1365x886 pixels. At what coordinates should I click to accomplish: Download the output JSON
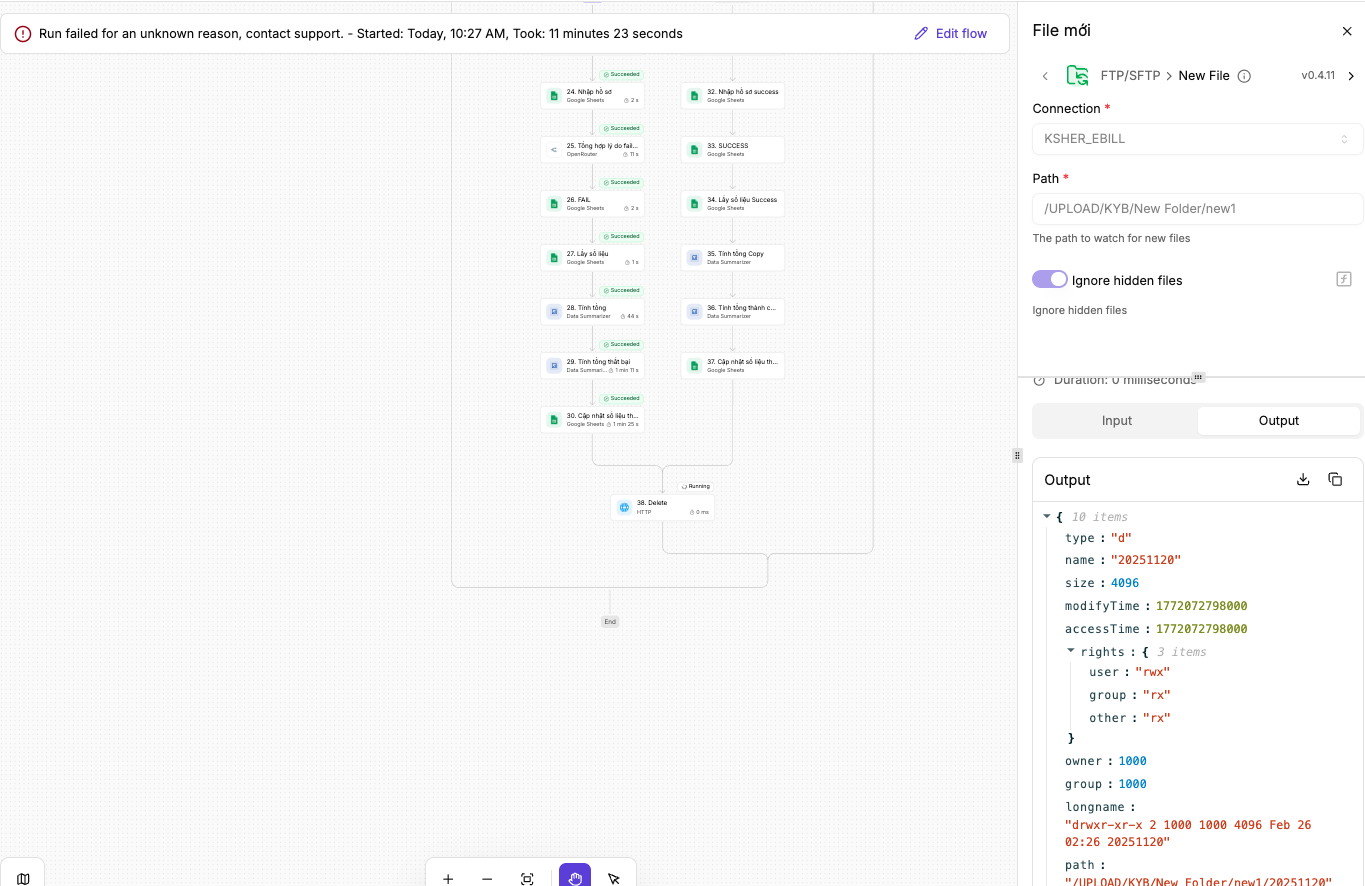coord(1303,480)
